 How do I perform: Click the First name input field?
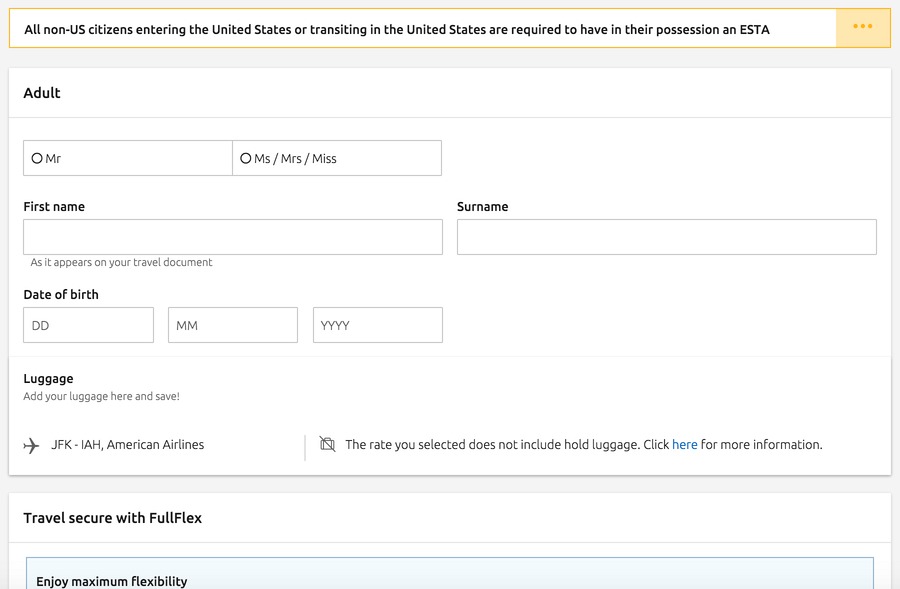tap(233, 237)
